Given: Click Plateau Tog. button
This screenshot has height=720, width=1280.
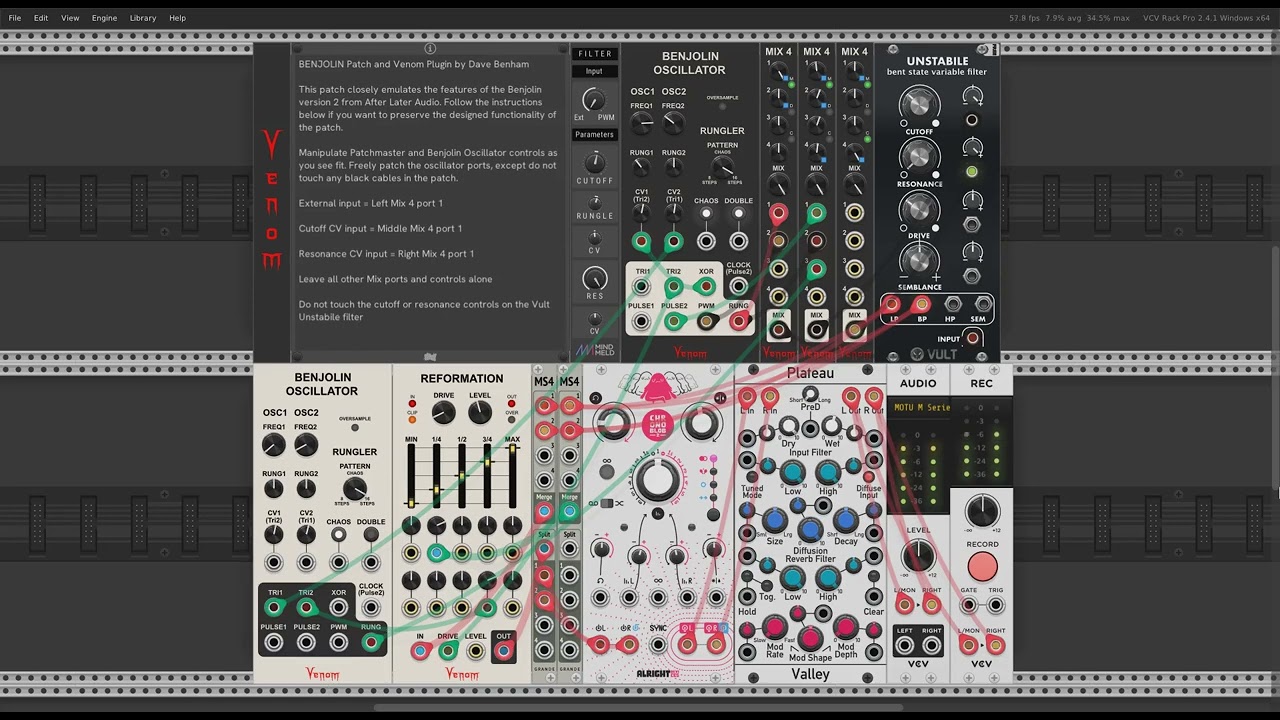Looking at the screenshot, I should 767,584.
